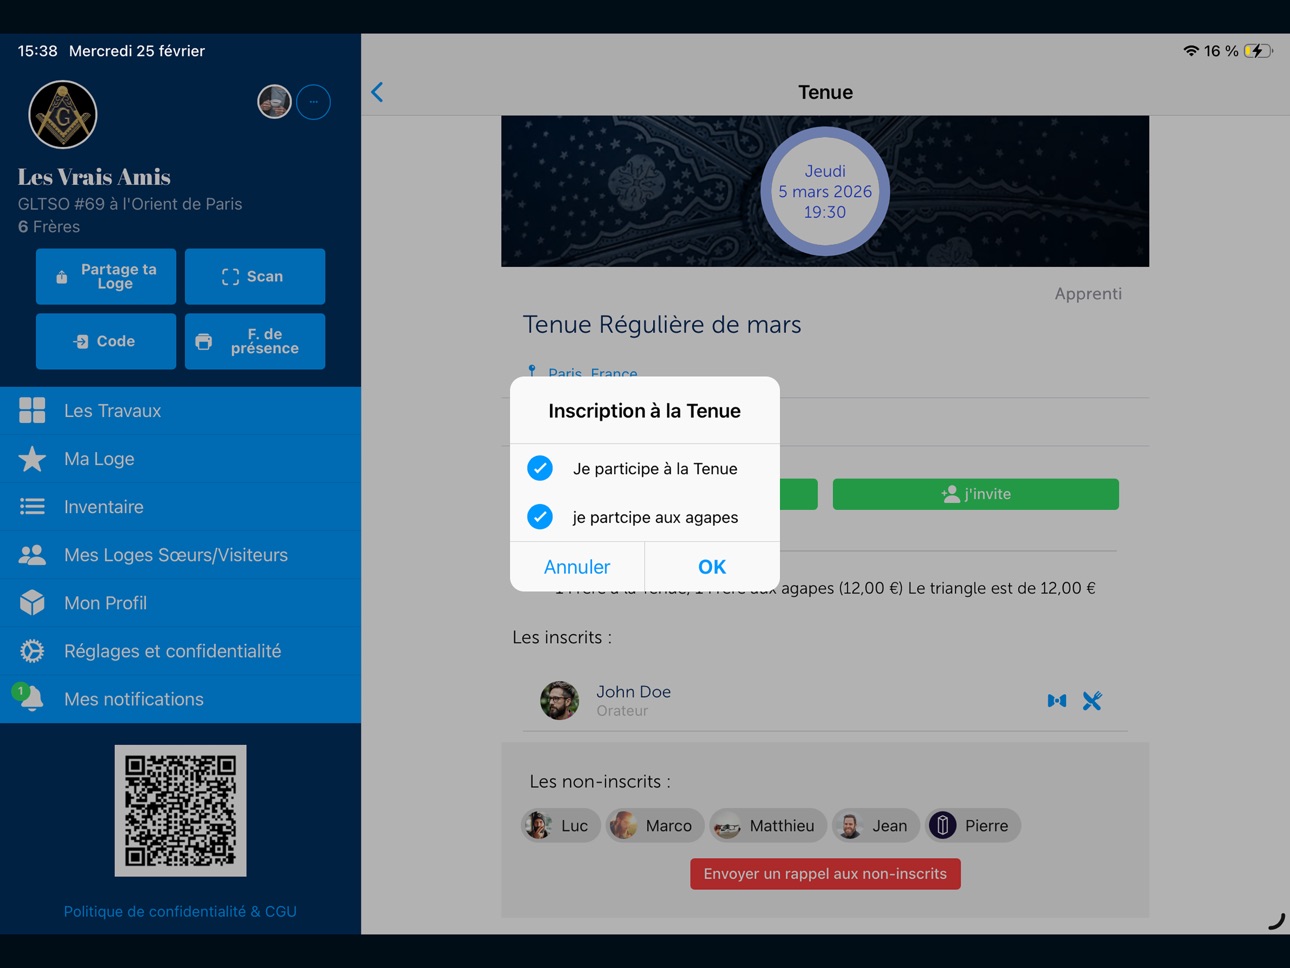Screen dimensions: 1290x968
Task: Click the 6 Frères member count
Action: pos(49,227)
